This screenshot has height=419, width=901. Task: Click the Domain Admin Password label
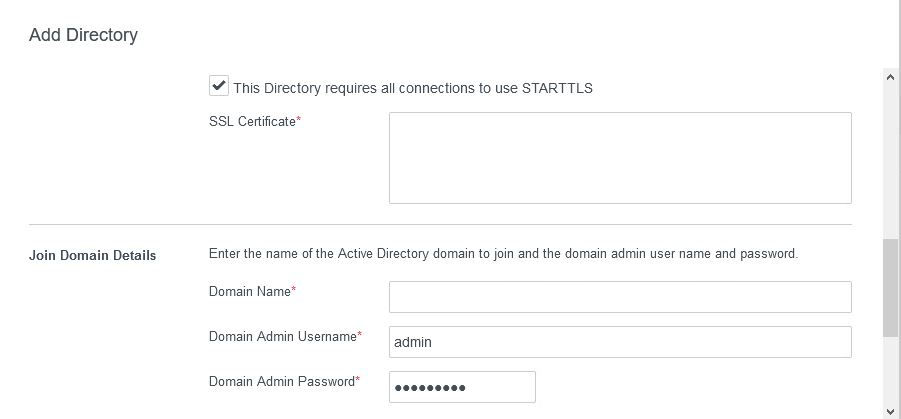[x=281, y=382]
